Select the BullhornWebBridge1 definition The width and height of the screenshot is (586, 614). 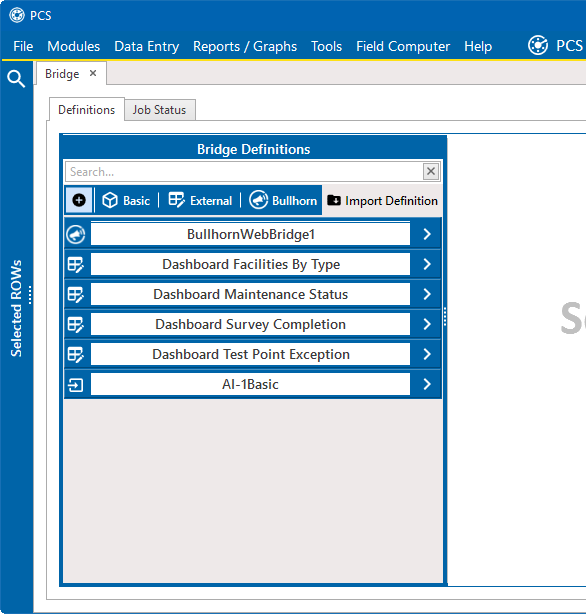250,234
